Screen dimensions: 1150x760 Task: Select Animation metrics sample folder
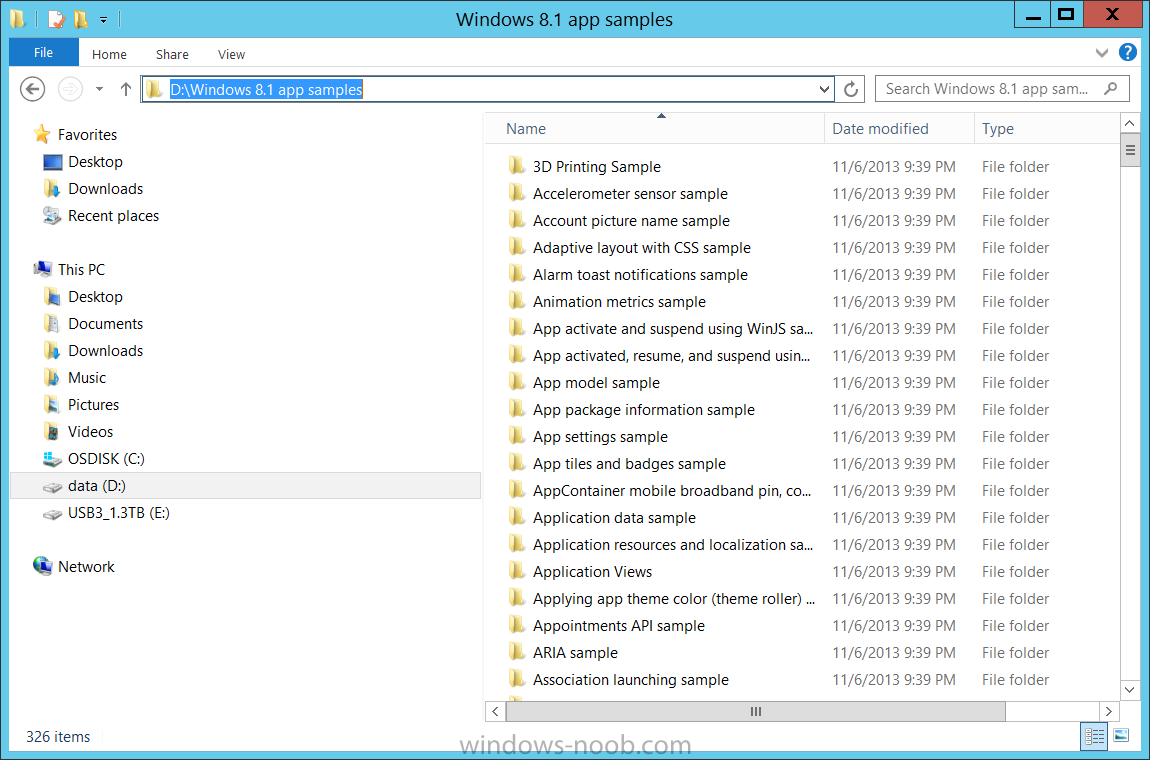point(619,302)
